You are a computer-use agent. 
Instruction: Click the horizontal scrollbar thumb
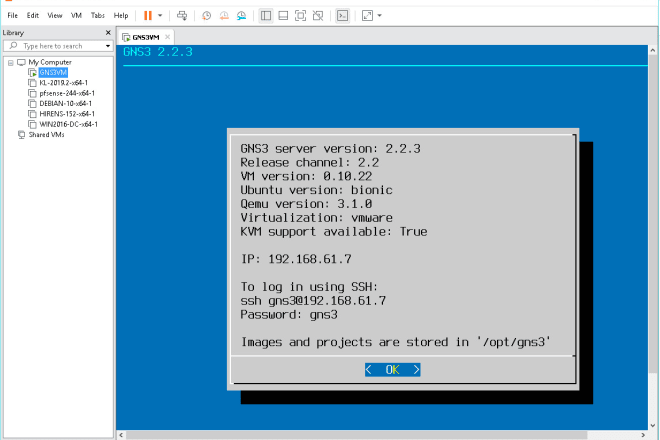coord(356,435)
